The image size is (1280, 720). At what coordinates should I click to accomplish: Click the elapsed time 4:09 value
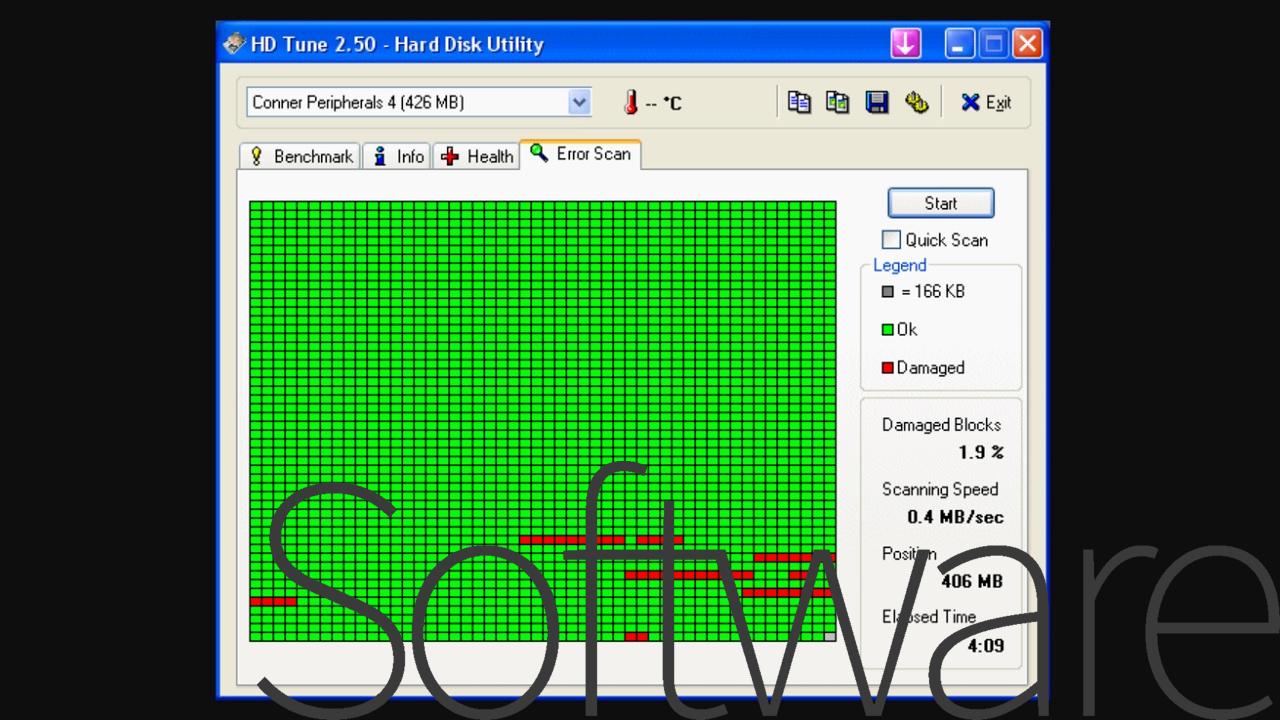[985, 646]
